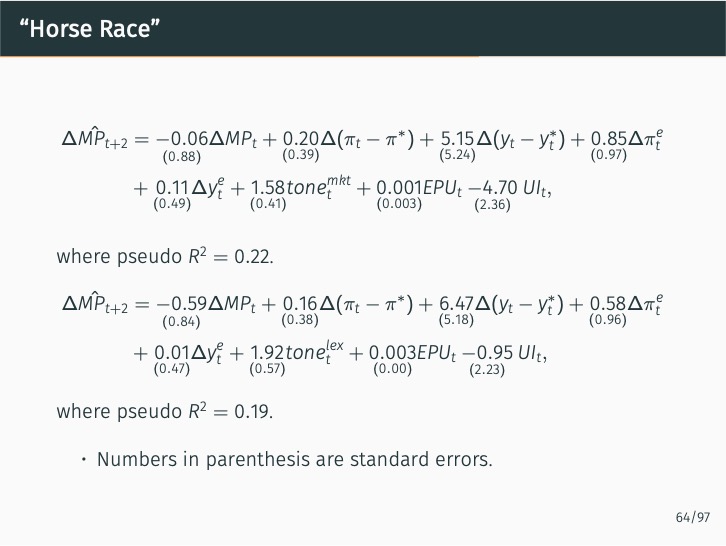Click the tone lex term 1.92 coefficient
Screen dimensions: 726x546
[268, 352]
